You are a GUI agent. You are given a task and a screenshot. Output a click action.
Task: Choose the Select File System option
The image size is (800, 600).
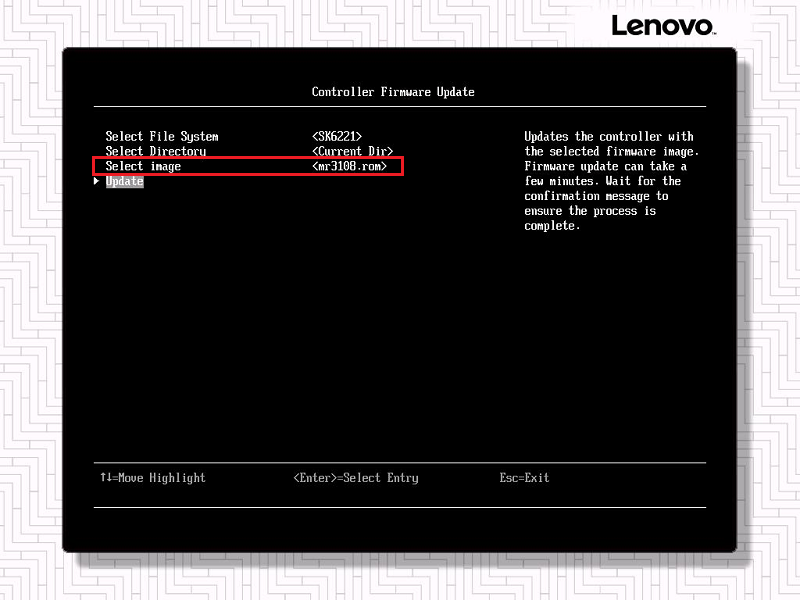pyautogui.click(x=162, y=136)
